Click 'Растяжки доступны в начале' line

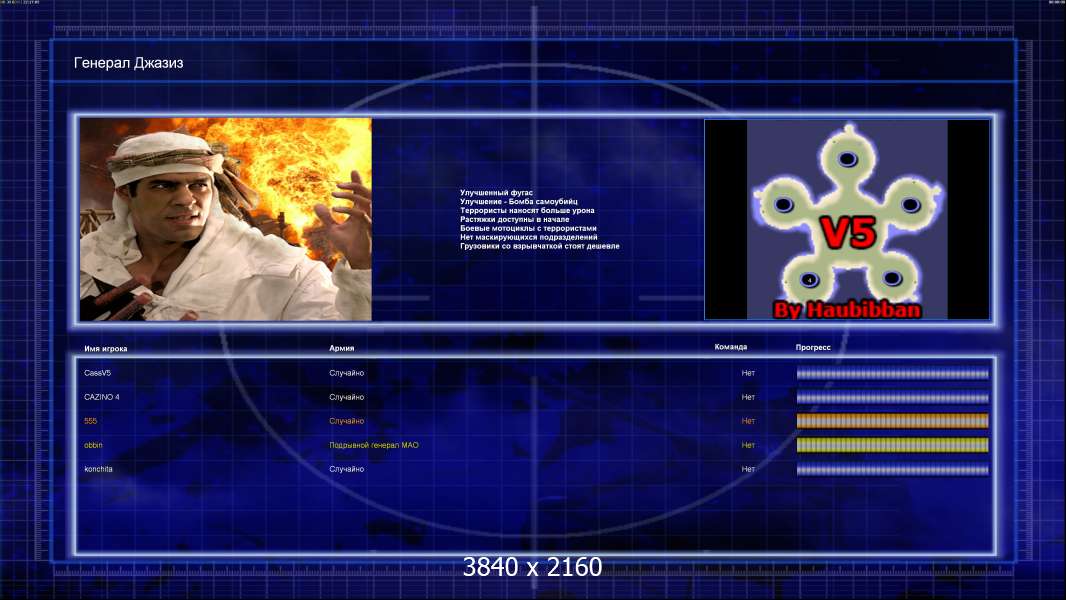point(515,219)
